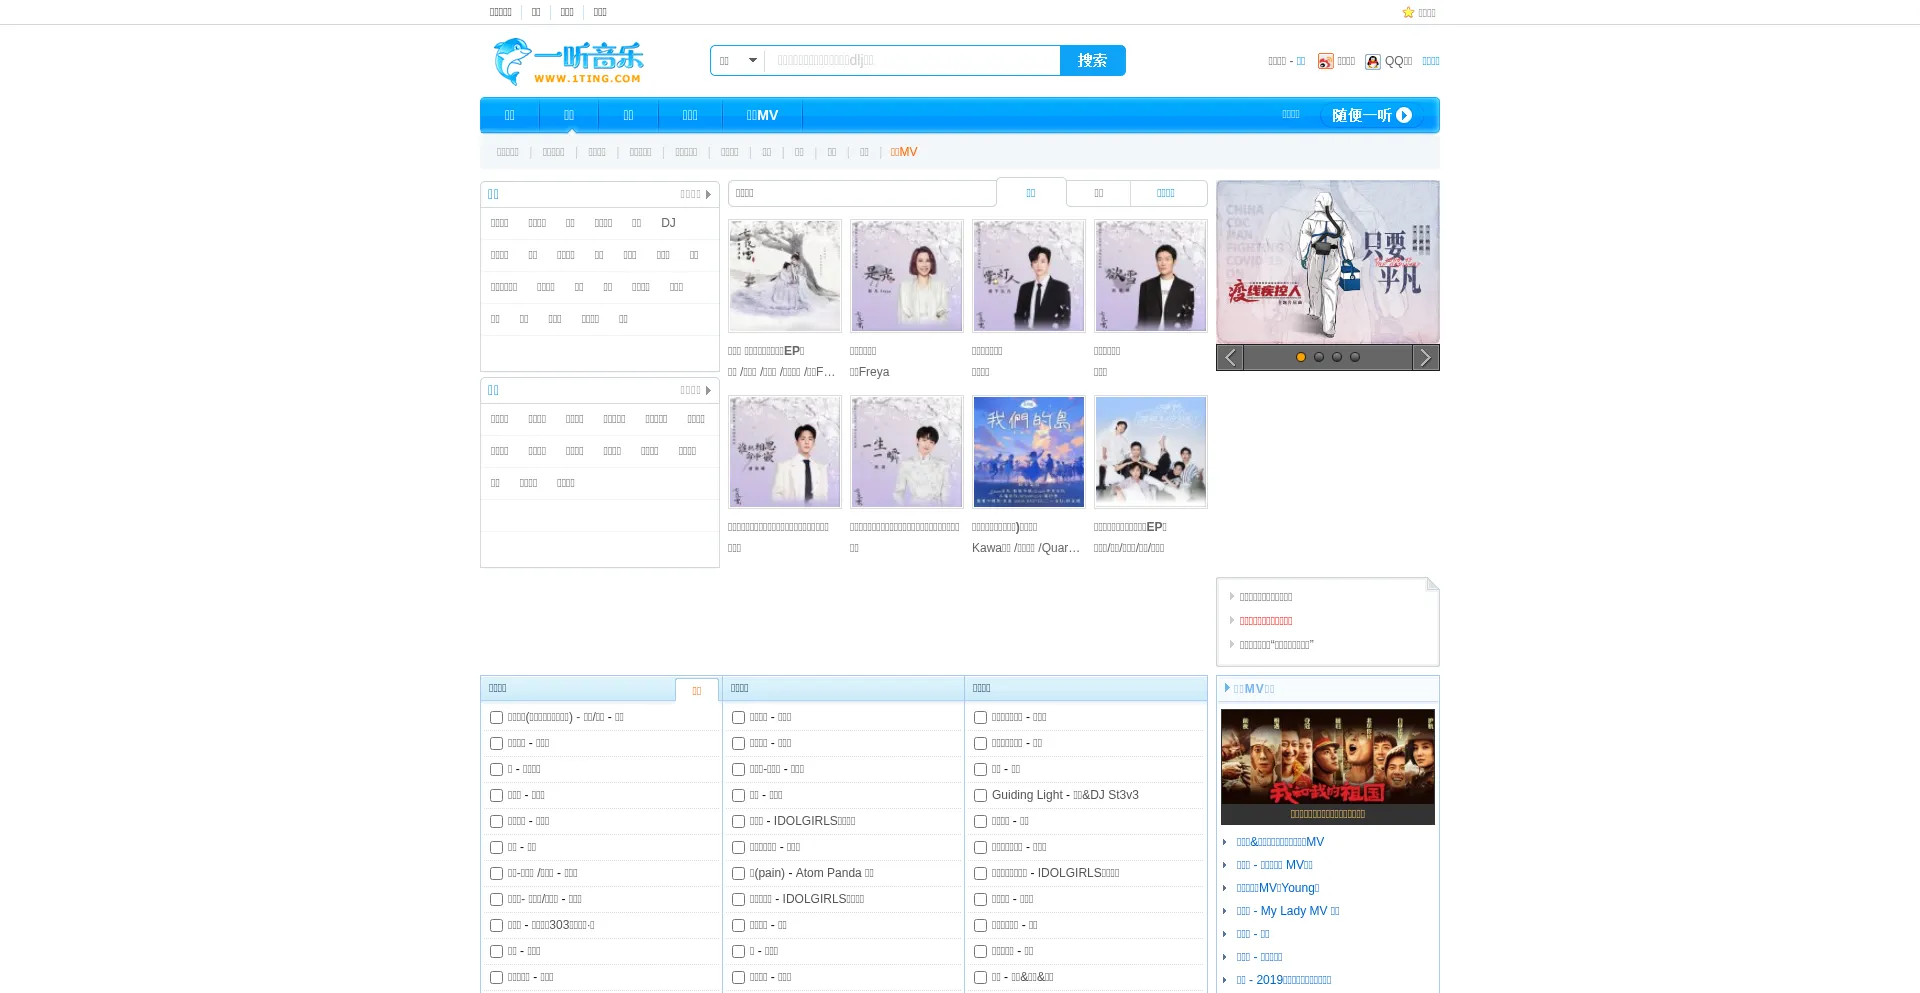Screen dimensions: 1920x993
Task: Jump to the second carousel dot
Action: click(1319, 357)
